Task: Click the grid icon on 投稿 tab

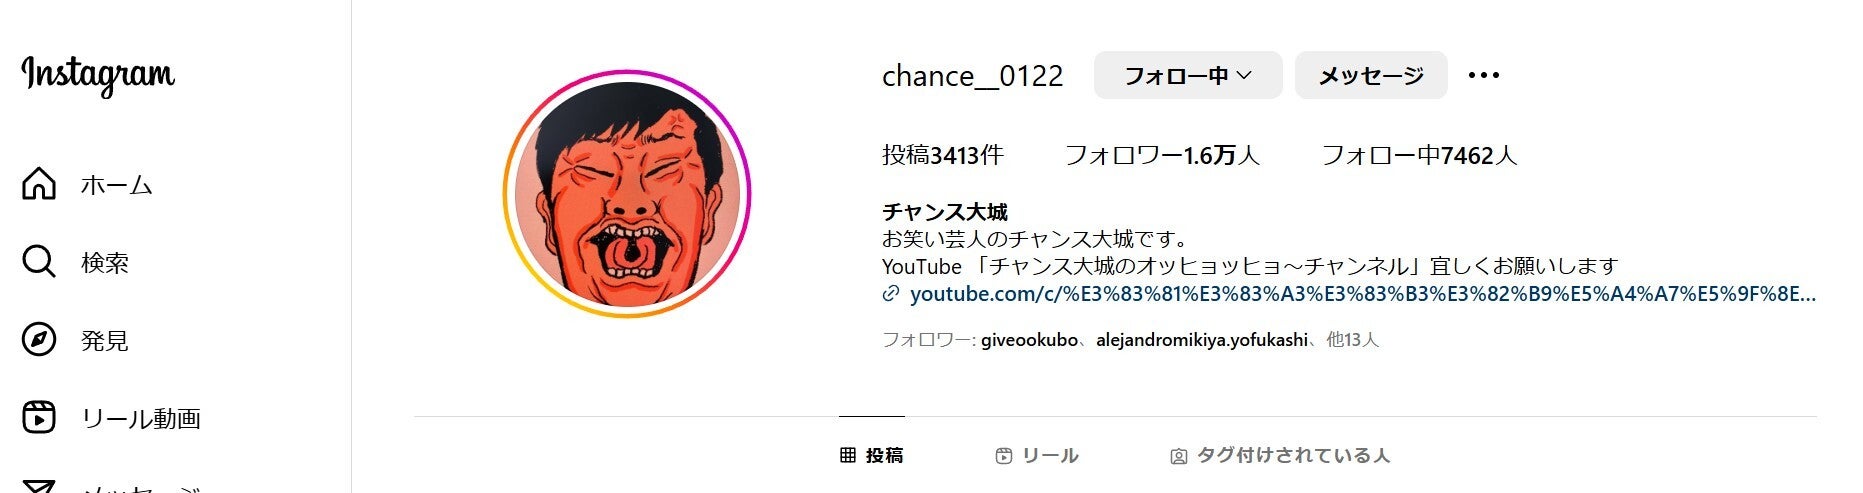Action: click(x=848, y=455)
